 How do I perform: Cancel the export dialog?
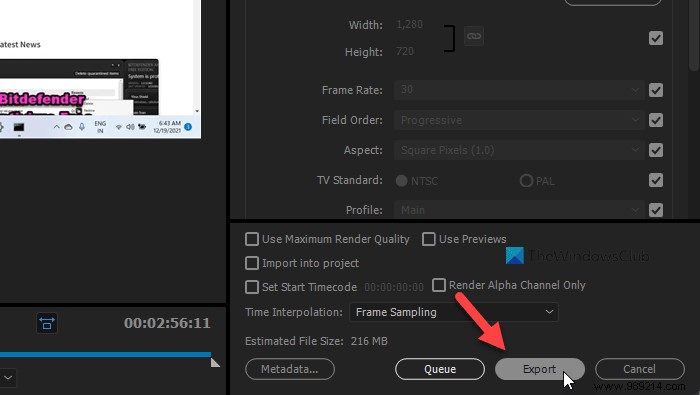point(639,369)
